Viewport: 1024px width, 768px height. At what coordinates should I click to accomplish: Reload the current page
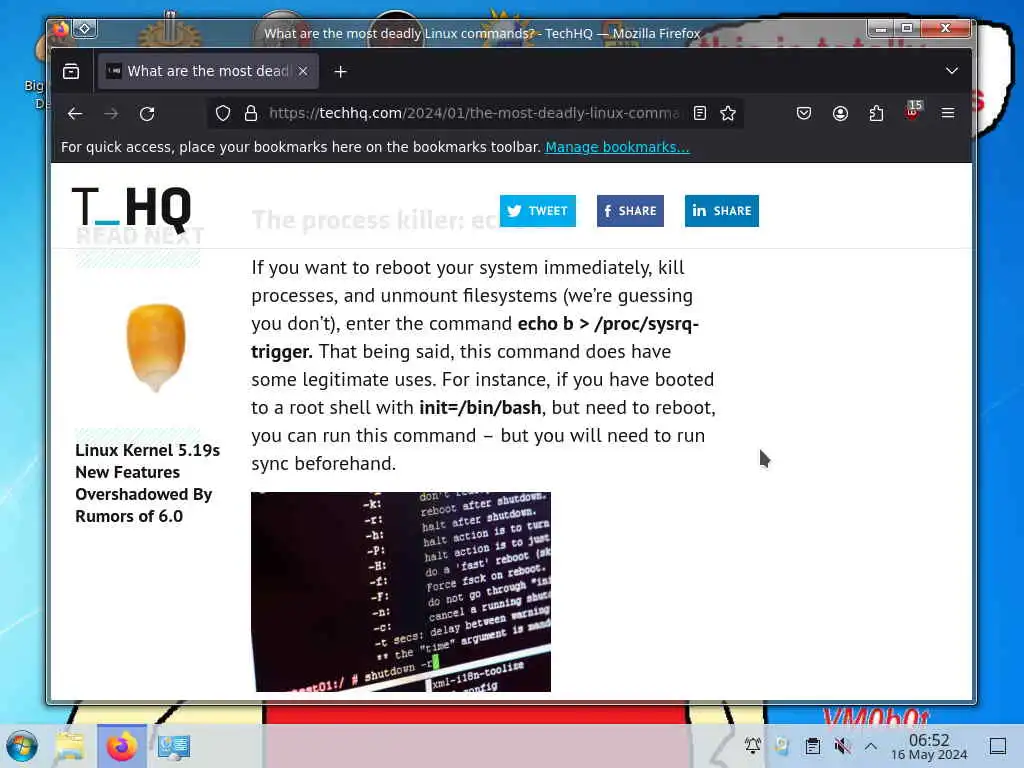click(147, 114)
